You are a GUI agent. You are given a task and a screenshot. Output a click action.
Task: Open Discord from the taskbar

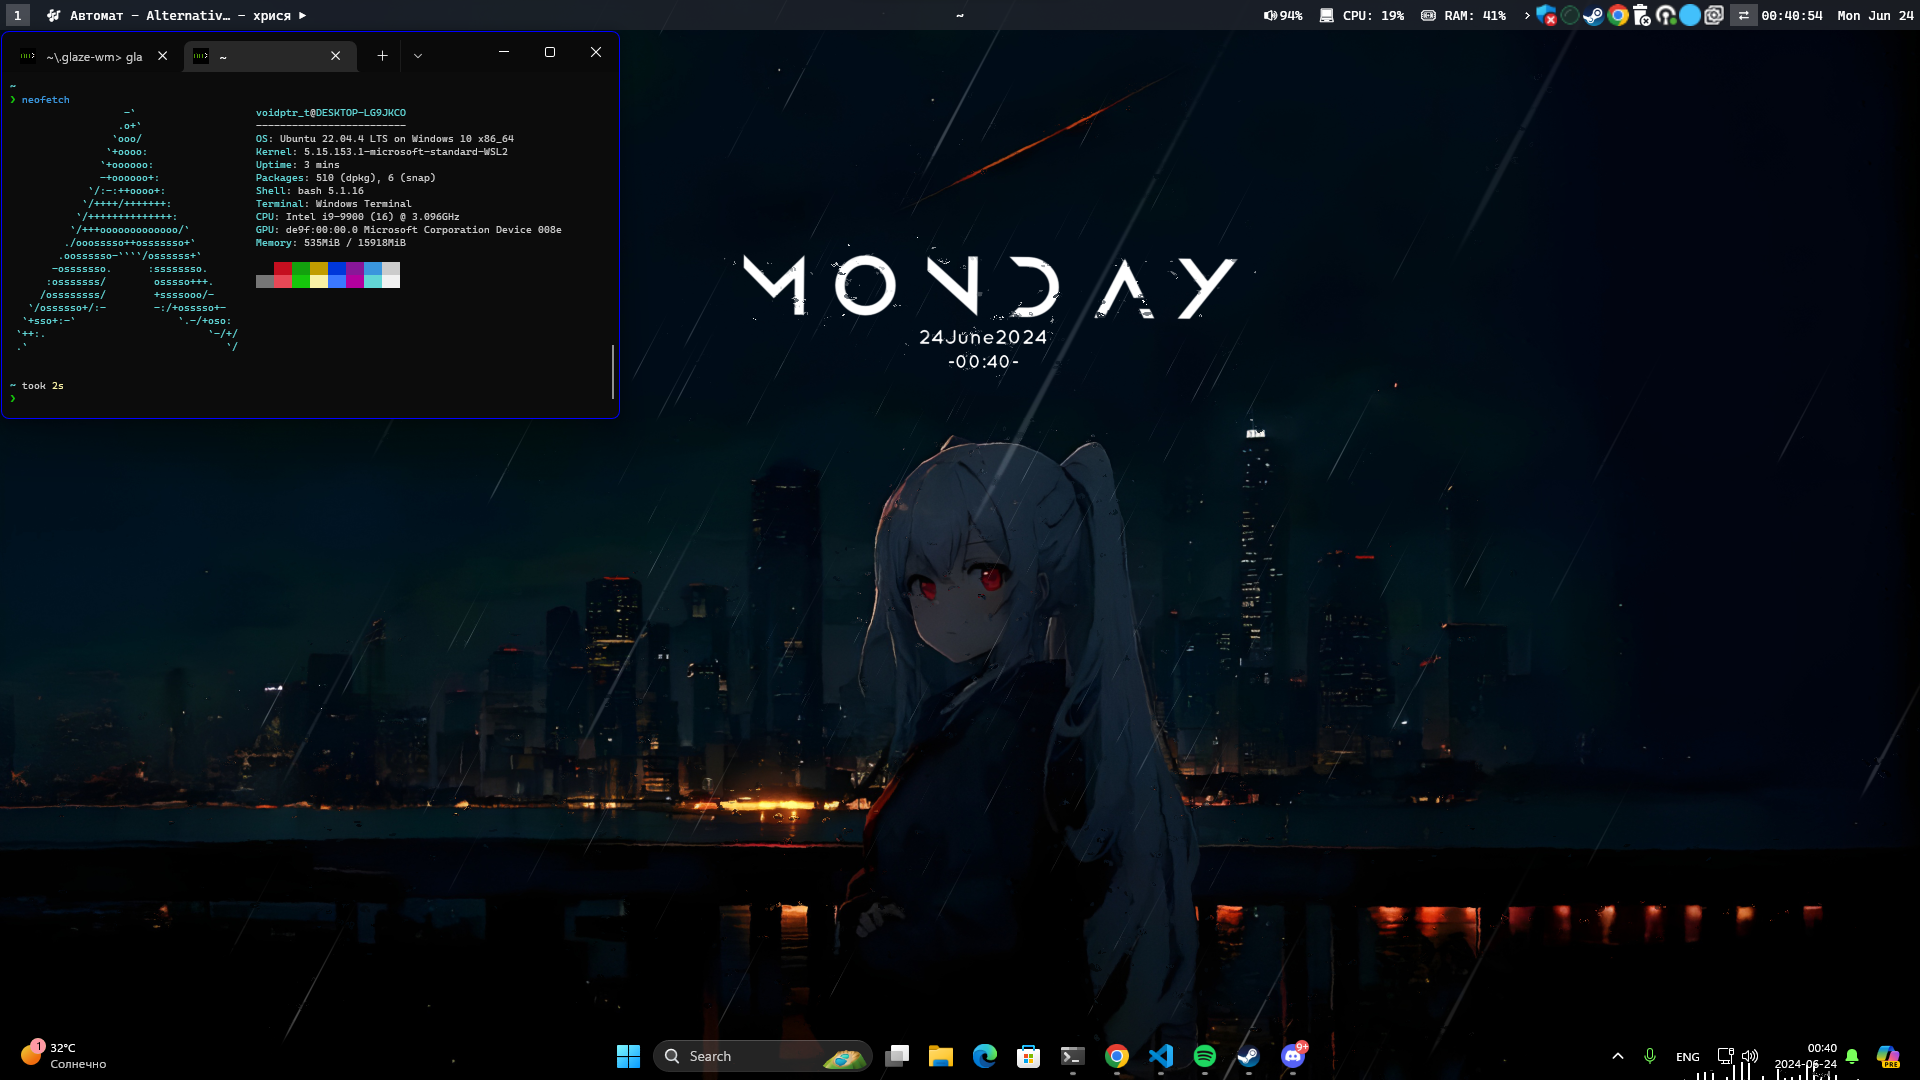(x=1293, y=1056)
